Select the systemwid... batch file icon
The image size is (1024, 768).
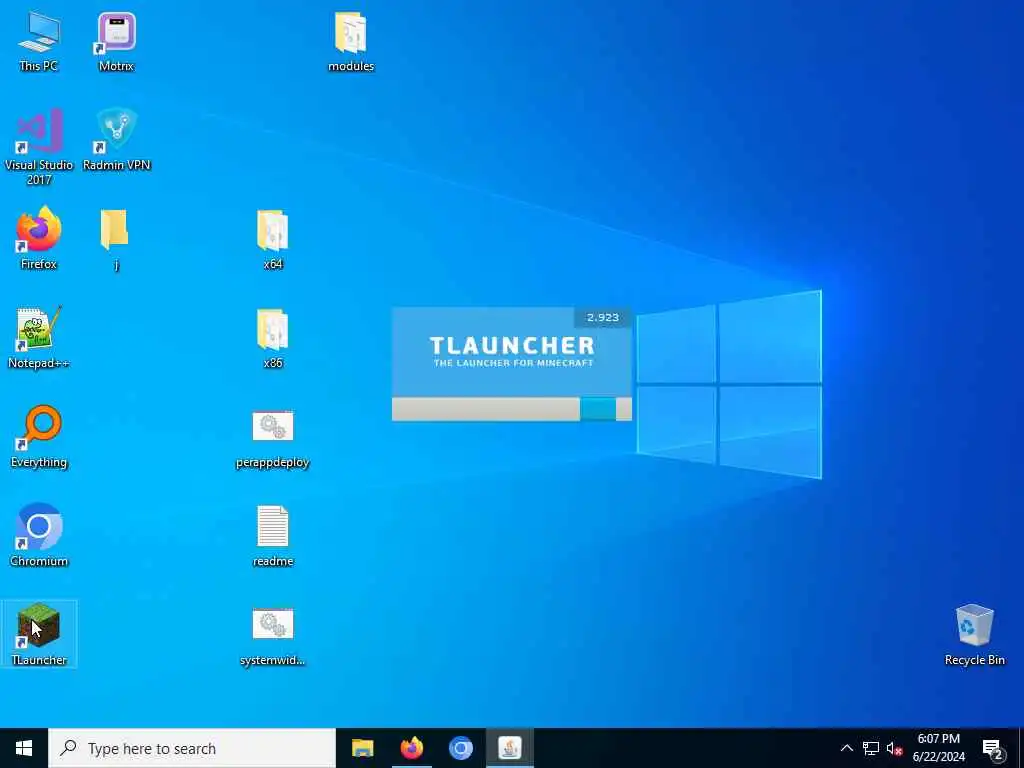[x=272, y=637]
